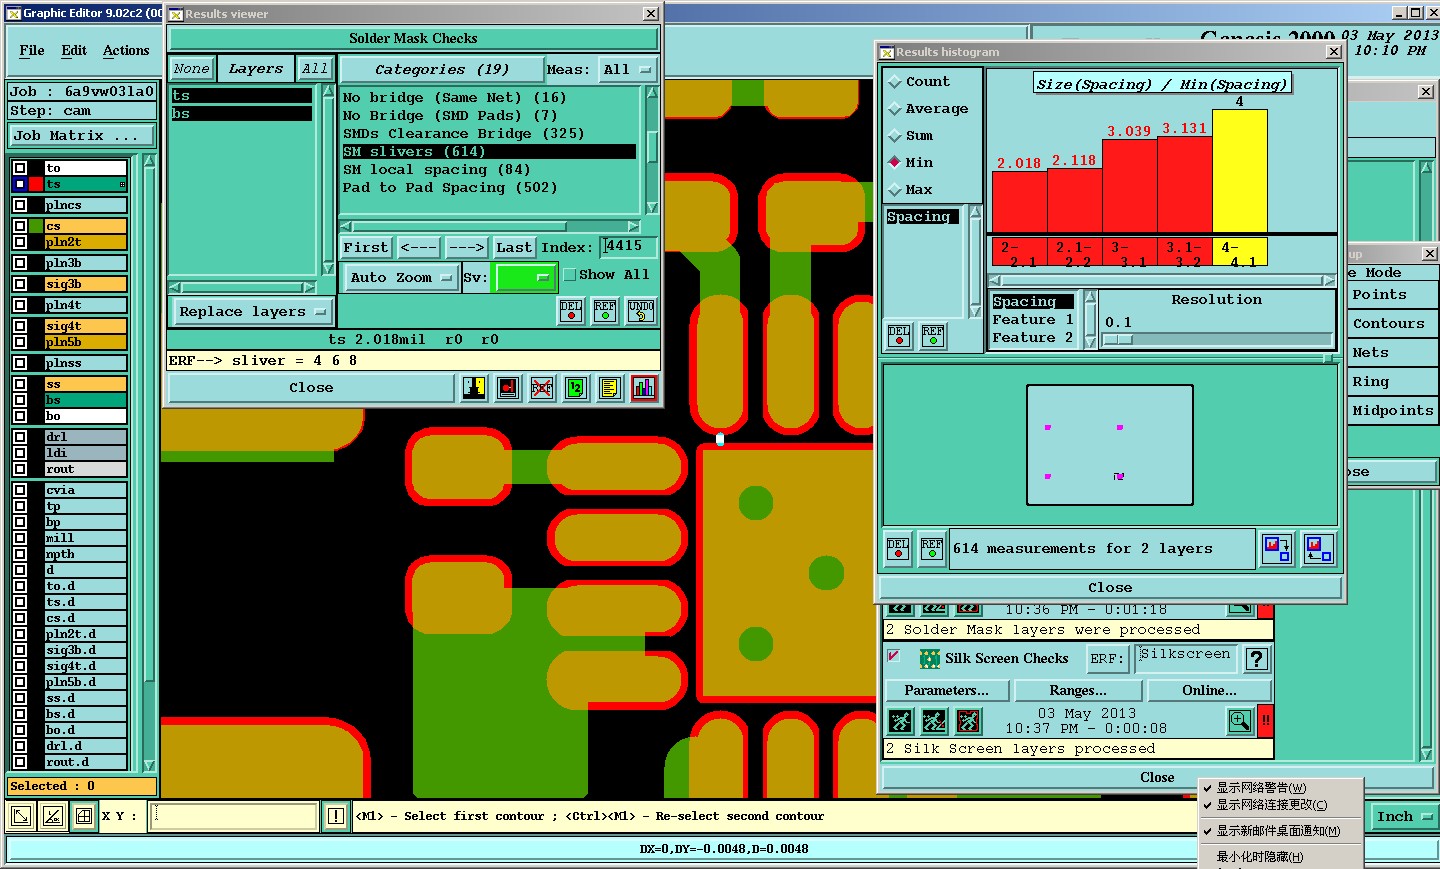Click the DEL icon in Results viewer
Image resolution: width=1440 pixels, height=869 pixels.
coord(571,311)
